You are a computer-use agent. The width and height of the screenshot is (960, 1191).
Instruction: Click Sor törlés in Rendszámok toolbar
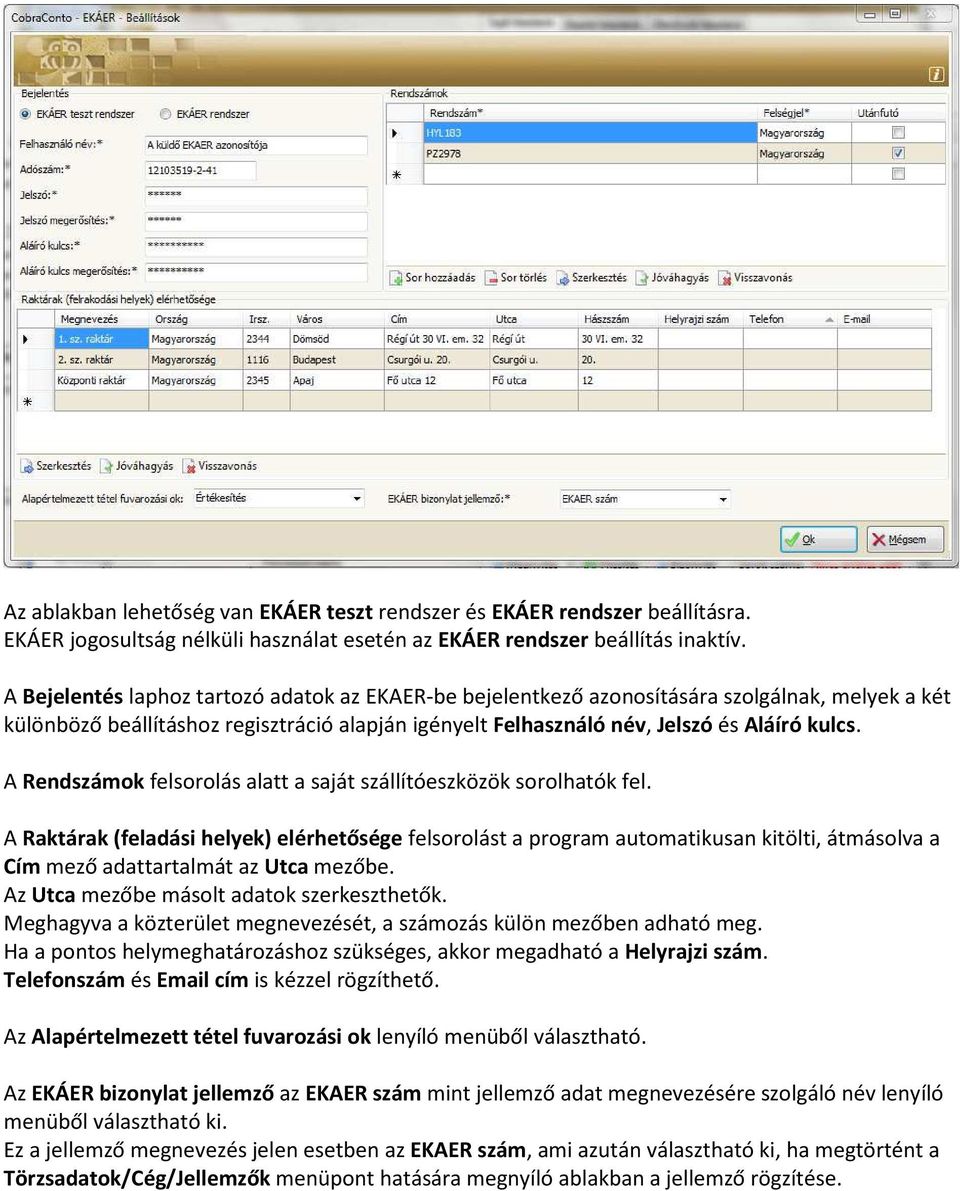tap(516, 278)
